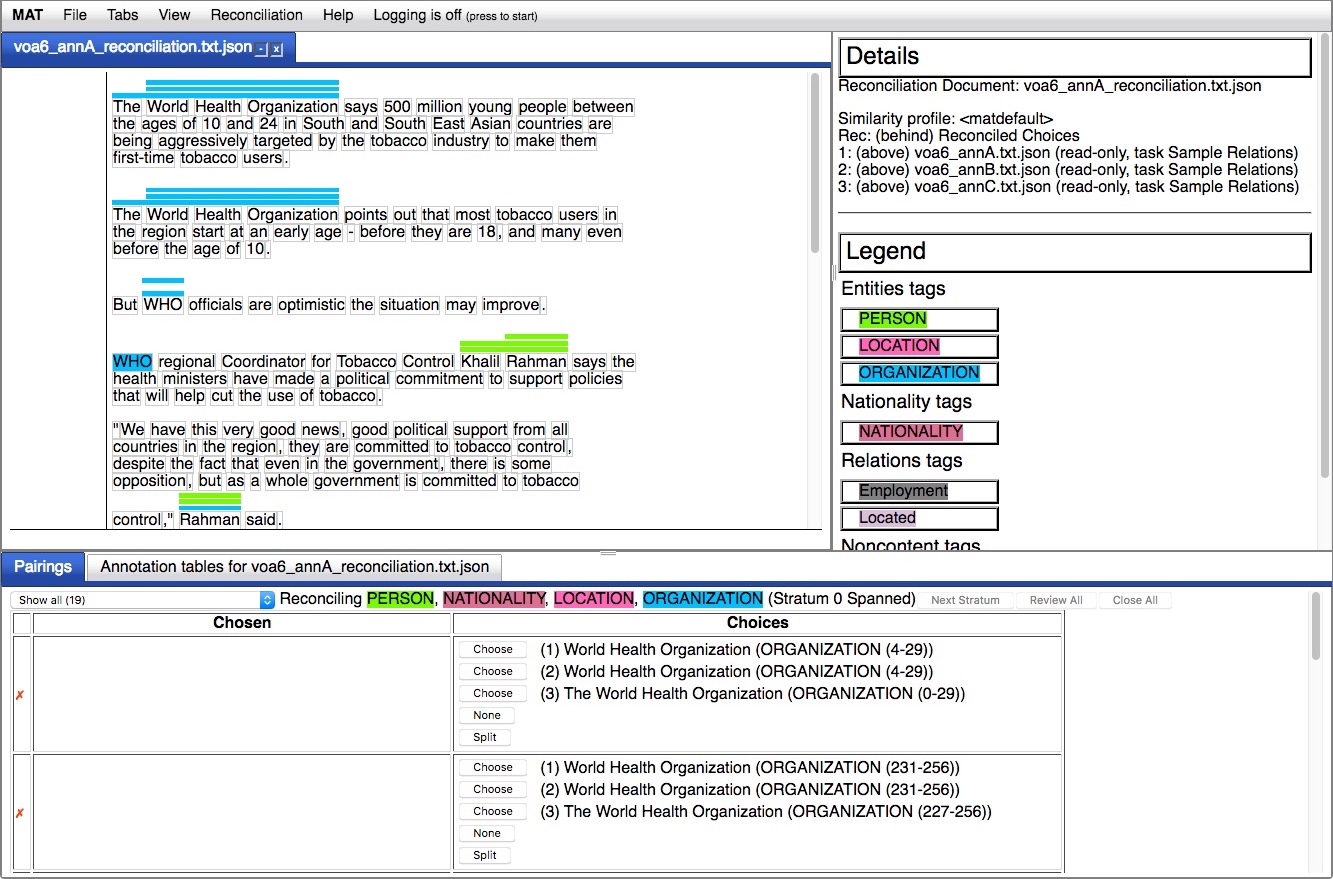This screenshot has width=1333, height=879.
Task: Select the PERSON tag in the legend
Action: coord(920,319)
